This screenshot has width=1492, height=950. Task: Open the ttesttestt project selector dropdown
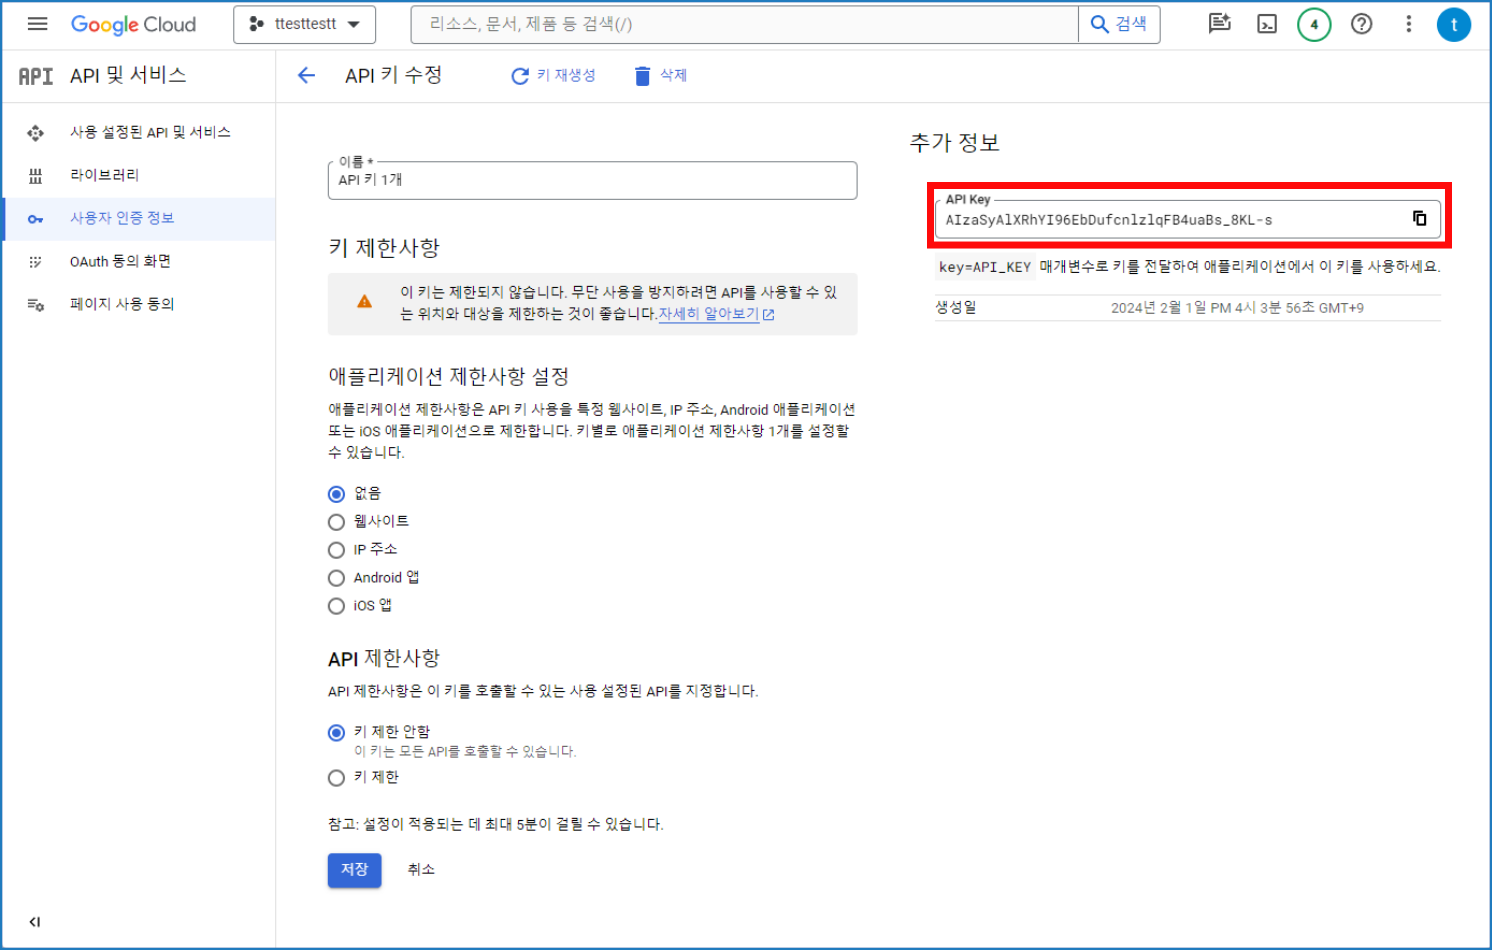pyautogui.click(x=304, y=24)
